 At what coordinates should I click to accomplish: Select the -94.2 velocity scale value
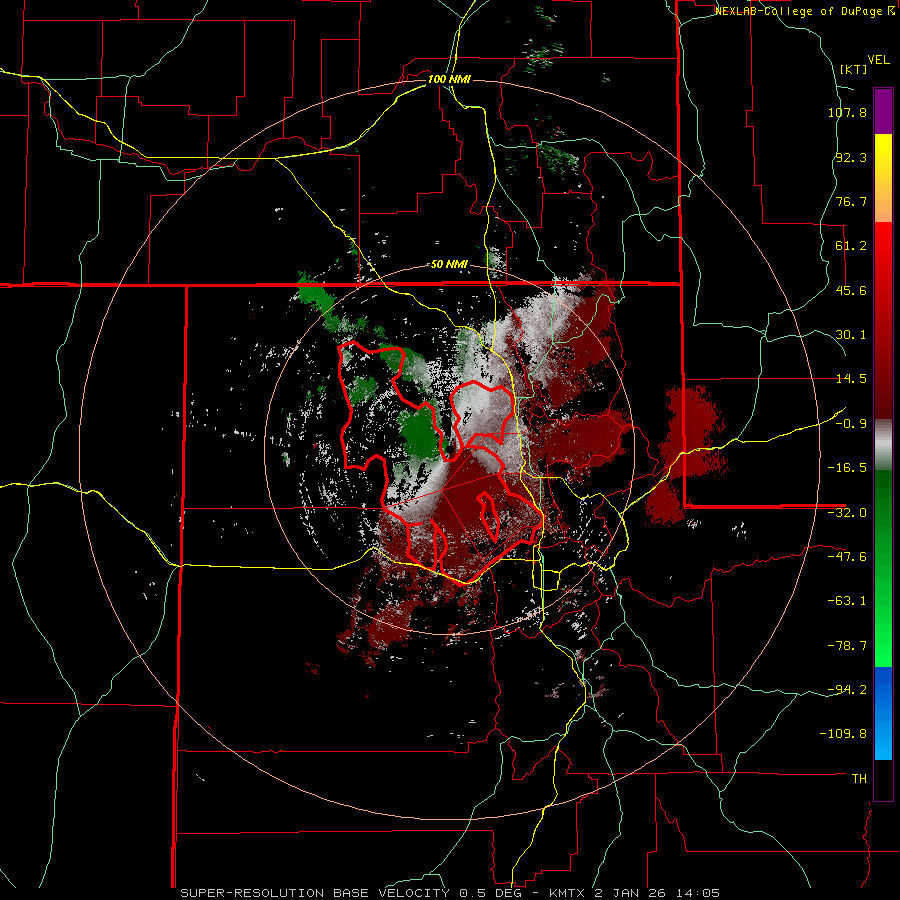[847, 690]
